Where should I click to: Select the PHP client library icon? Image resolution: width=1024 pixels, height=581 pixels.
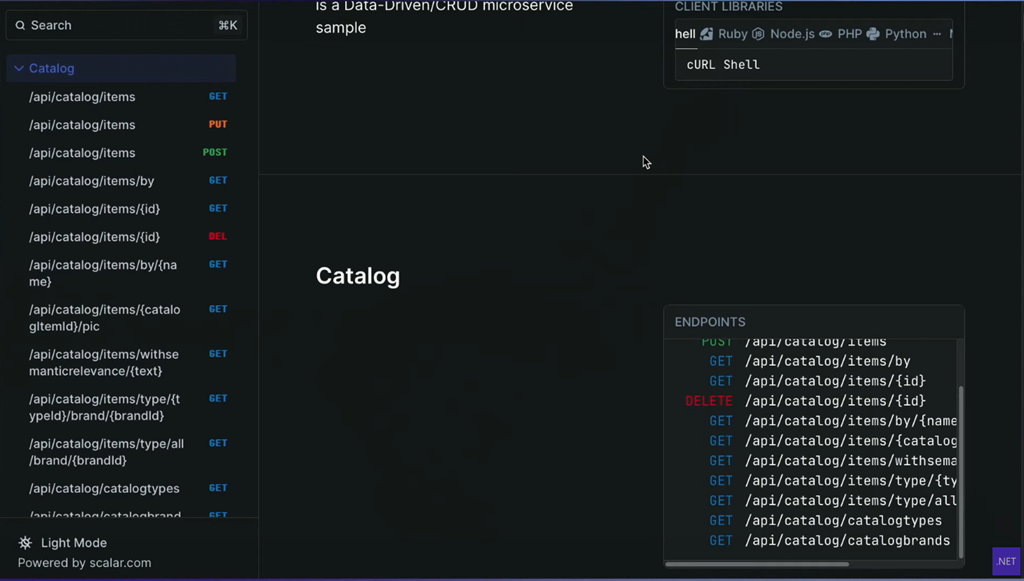point(826,34)
